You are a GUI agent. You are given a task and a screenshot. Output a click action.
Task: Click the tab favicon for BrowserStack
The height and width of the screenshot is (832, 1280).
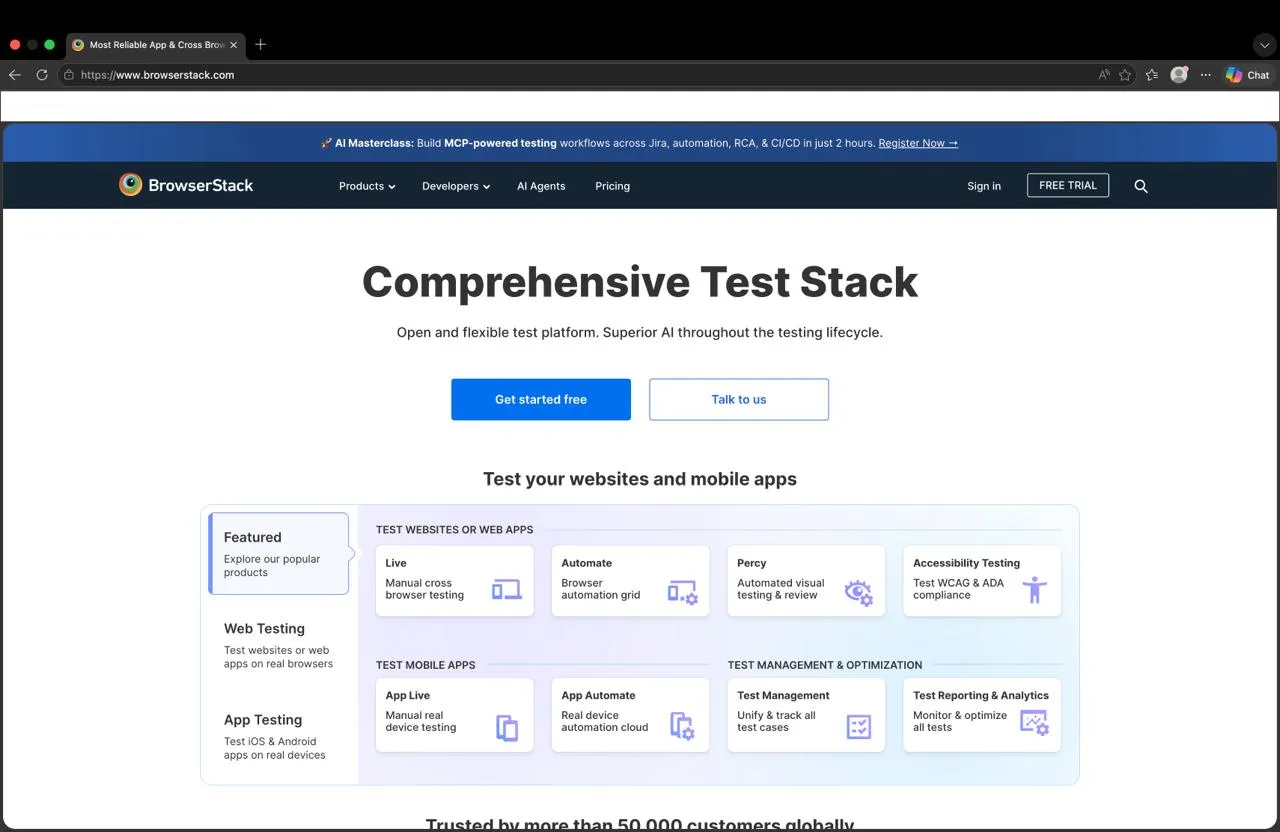78,45
